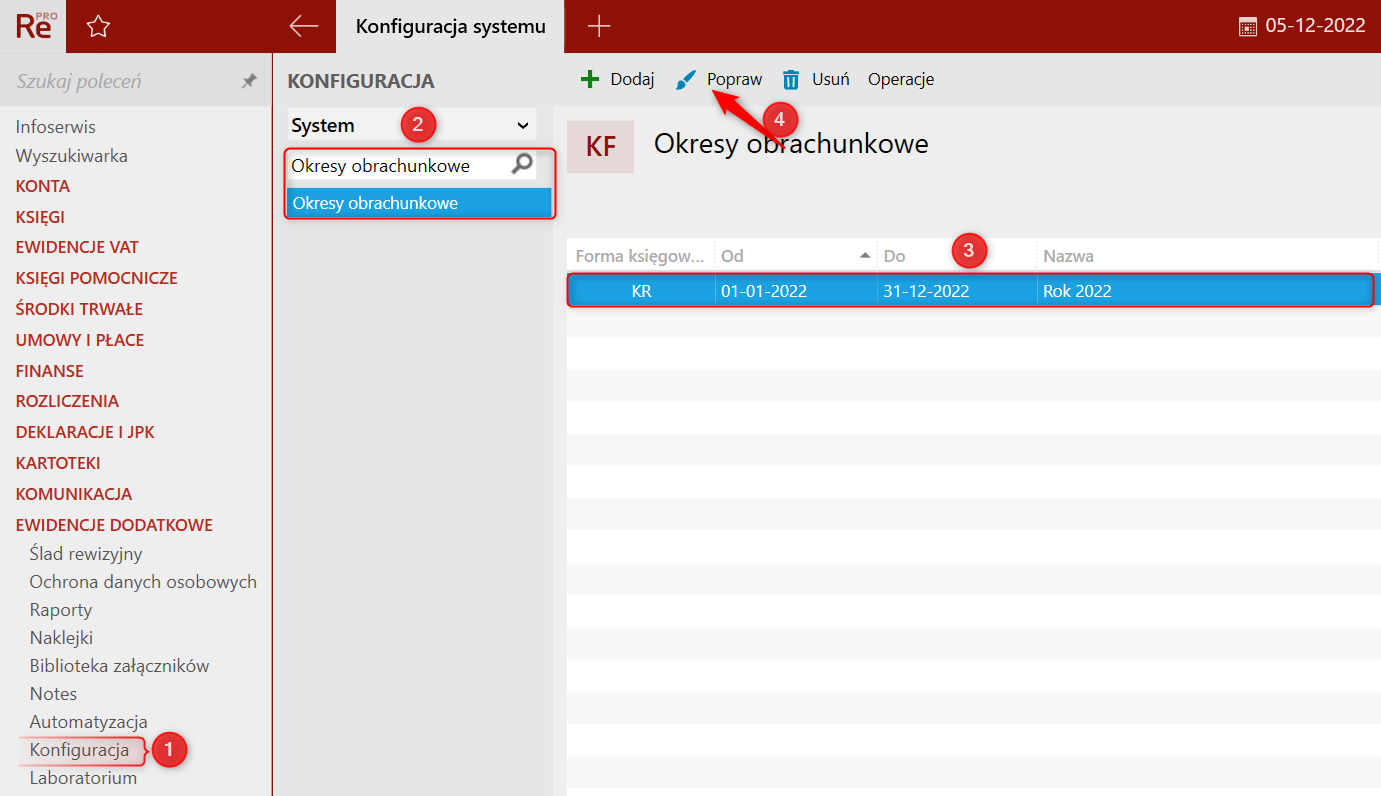Open the FINANSE menu section

(50, 371)
